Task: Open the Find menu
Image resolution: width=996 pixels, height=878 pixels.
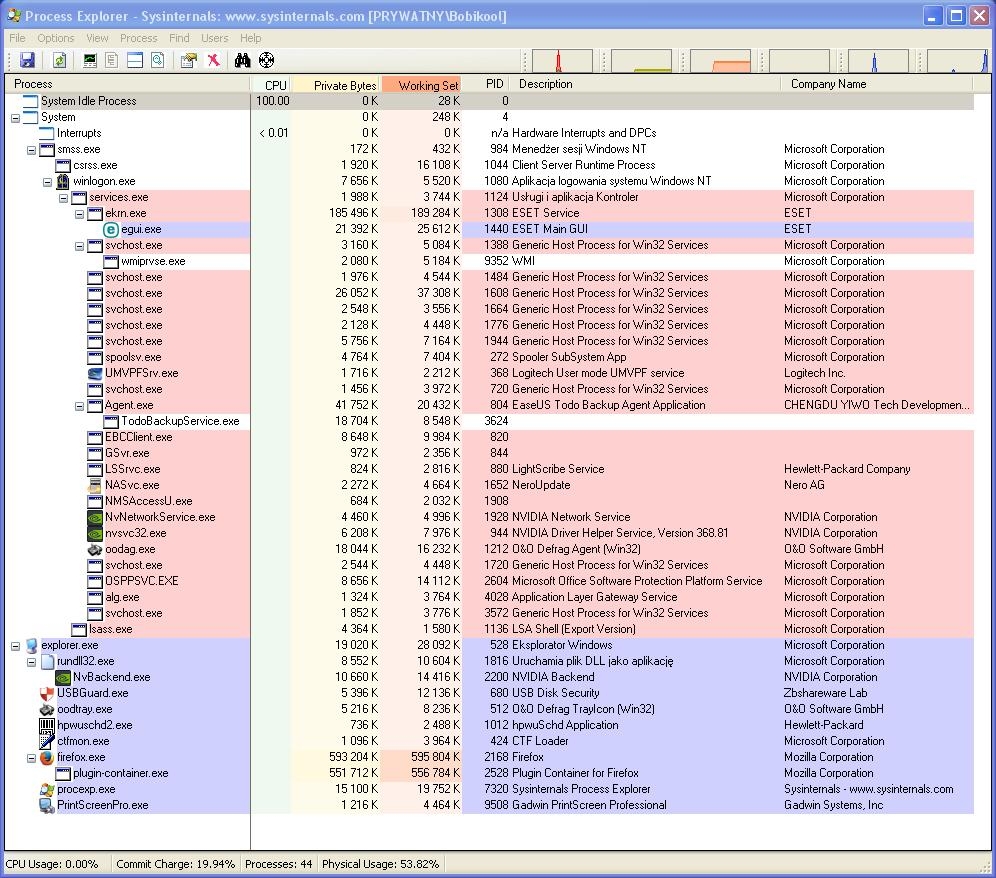Action: point(179,38)
